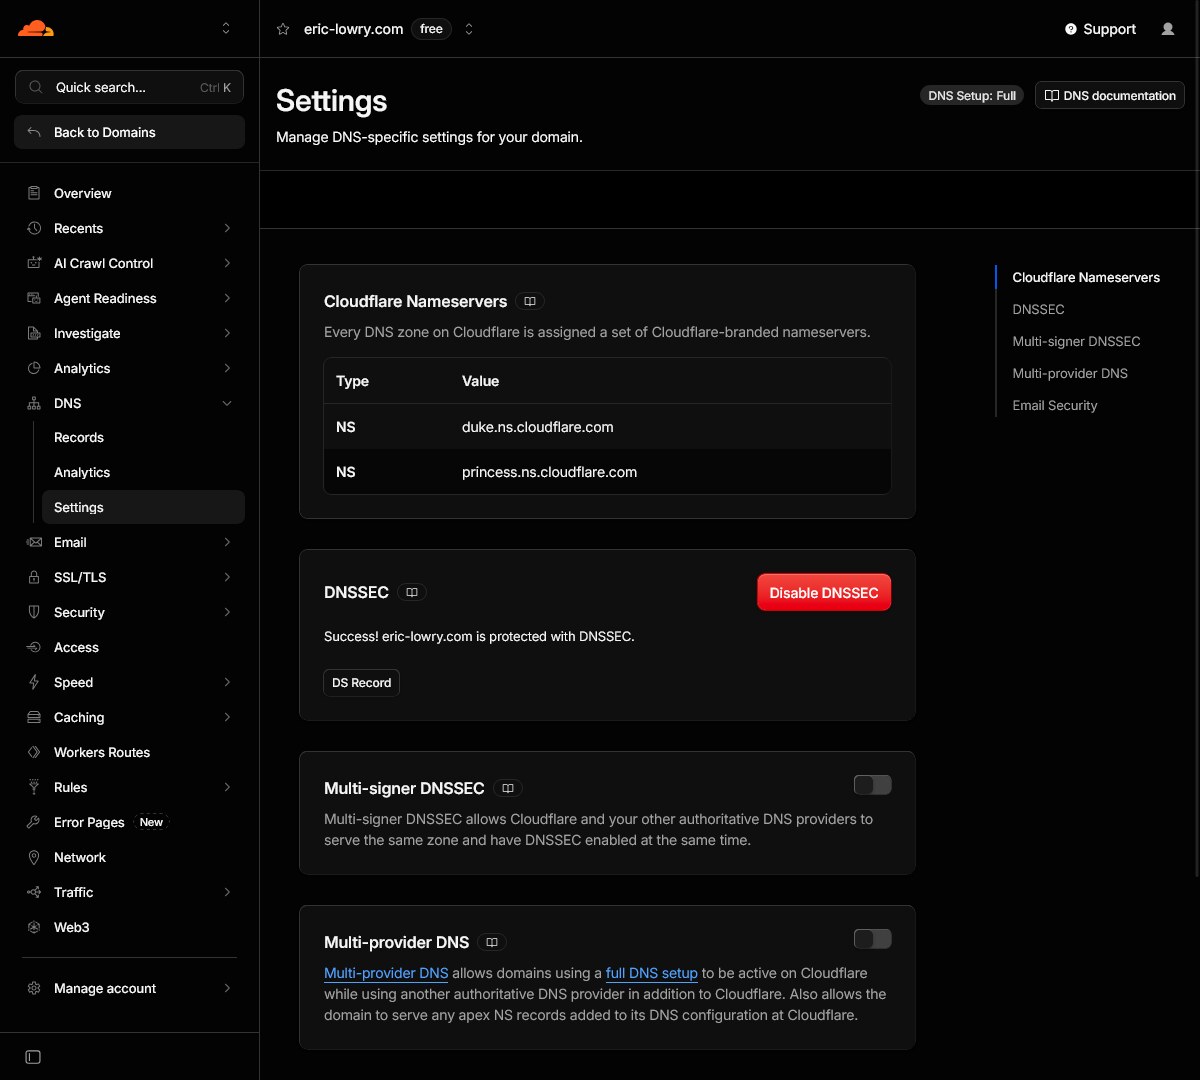Click the Traffic icon
Screen dimensions: 1200x1080
pyautogui.click(x=34, y=892)
